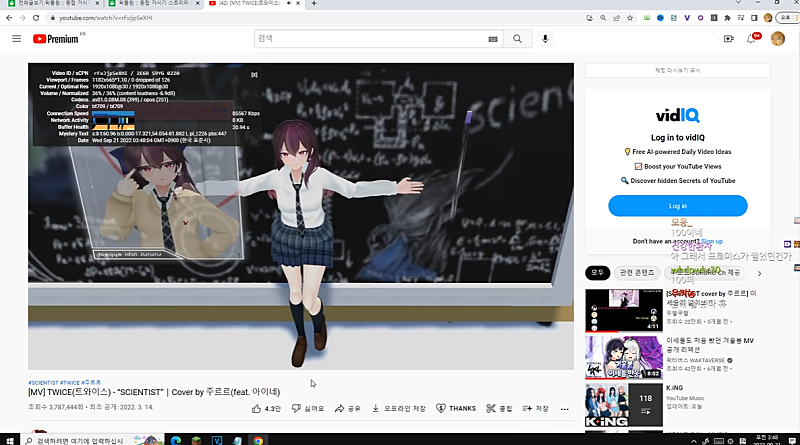Open Minecraft from the taskbar
The width and height of the screenshot is (800, 445).
[196, 440]
